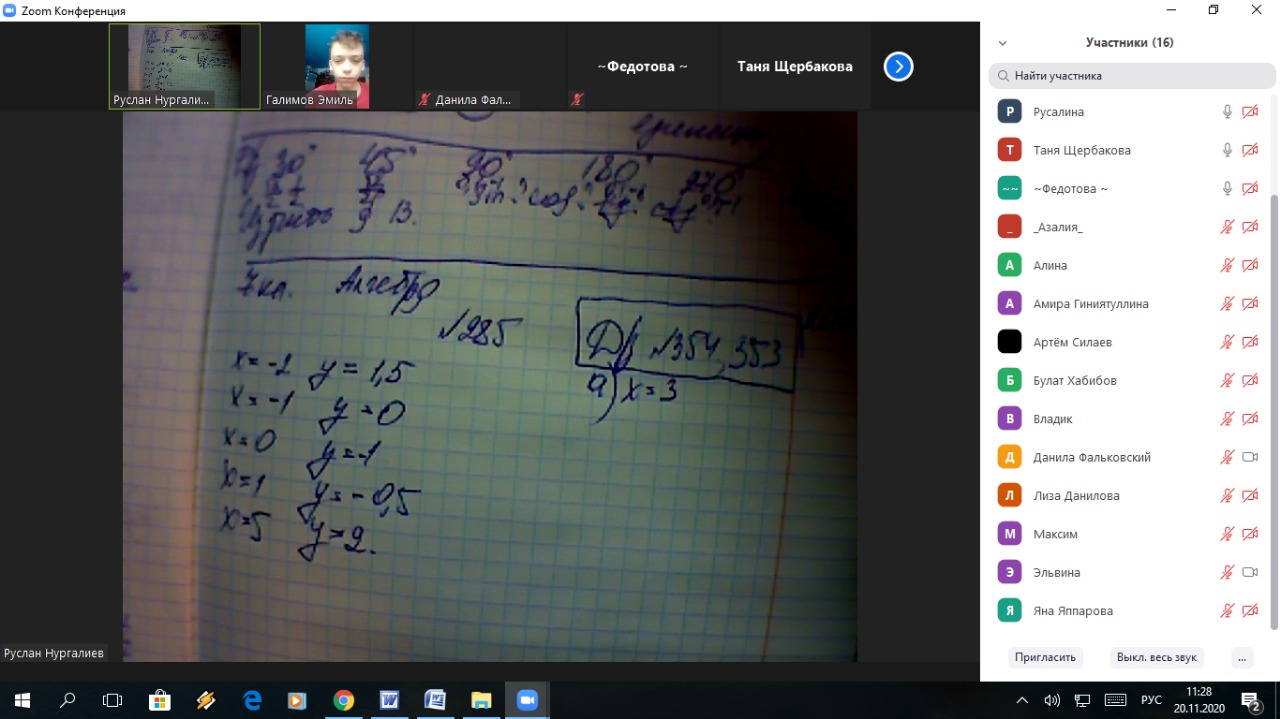
Task: Open Zoom from the Windows taskbar
Action: [527, 700]
